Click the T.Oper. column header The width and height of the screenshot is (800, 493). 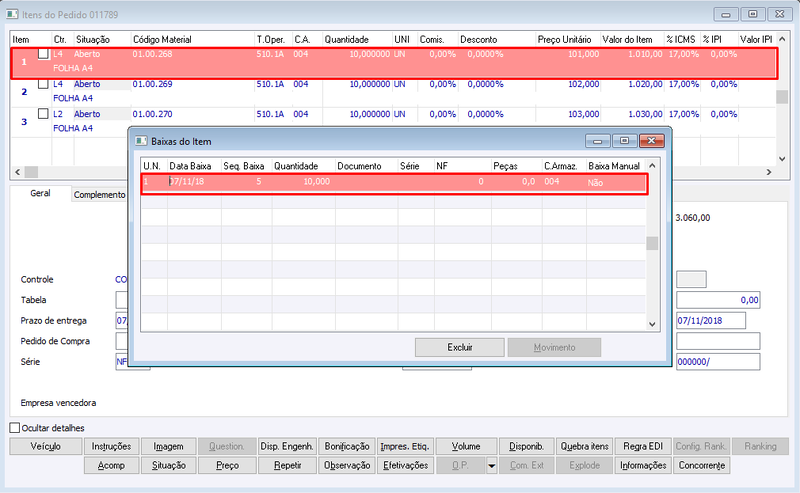pyautogui.click(x=273, y=39)
